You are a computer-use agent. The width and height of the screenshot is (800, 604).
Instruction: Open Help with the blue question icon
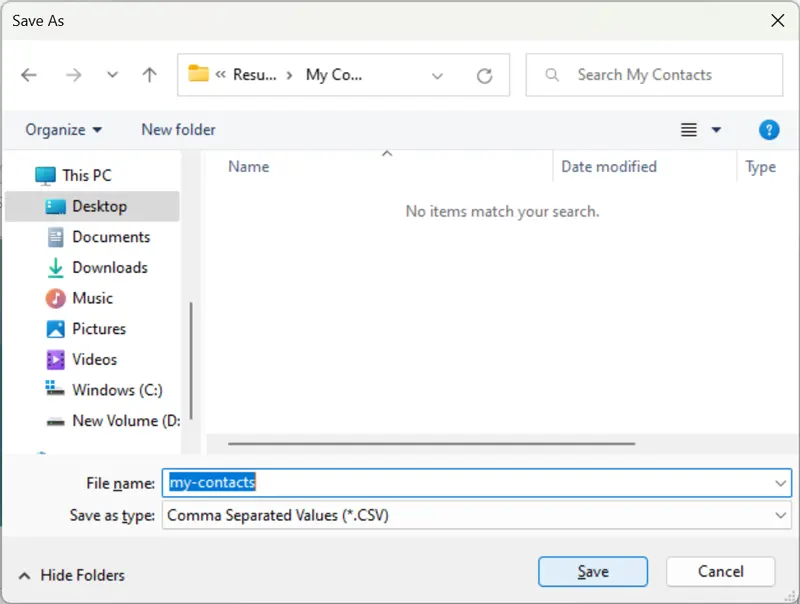pyautogui.click(x=769, y=130)
